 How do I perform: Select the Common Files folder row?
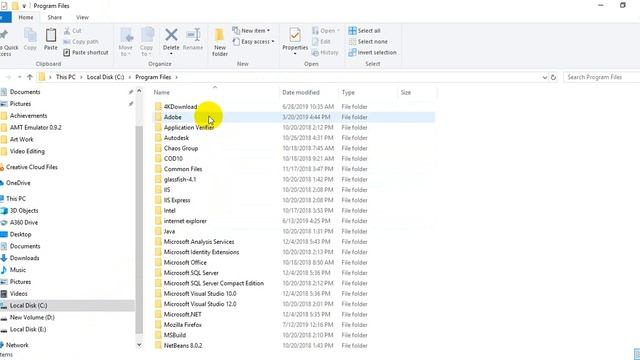(294, 169)
